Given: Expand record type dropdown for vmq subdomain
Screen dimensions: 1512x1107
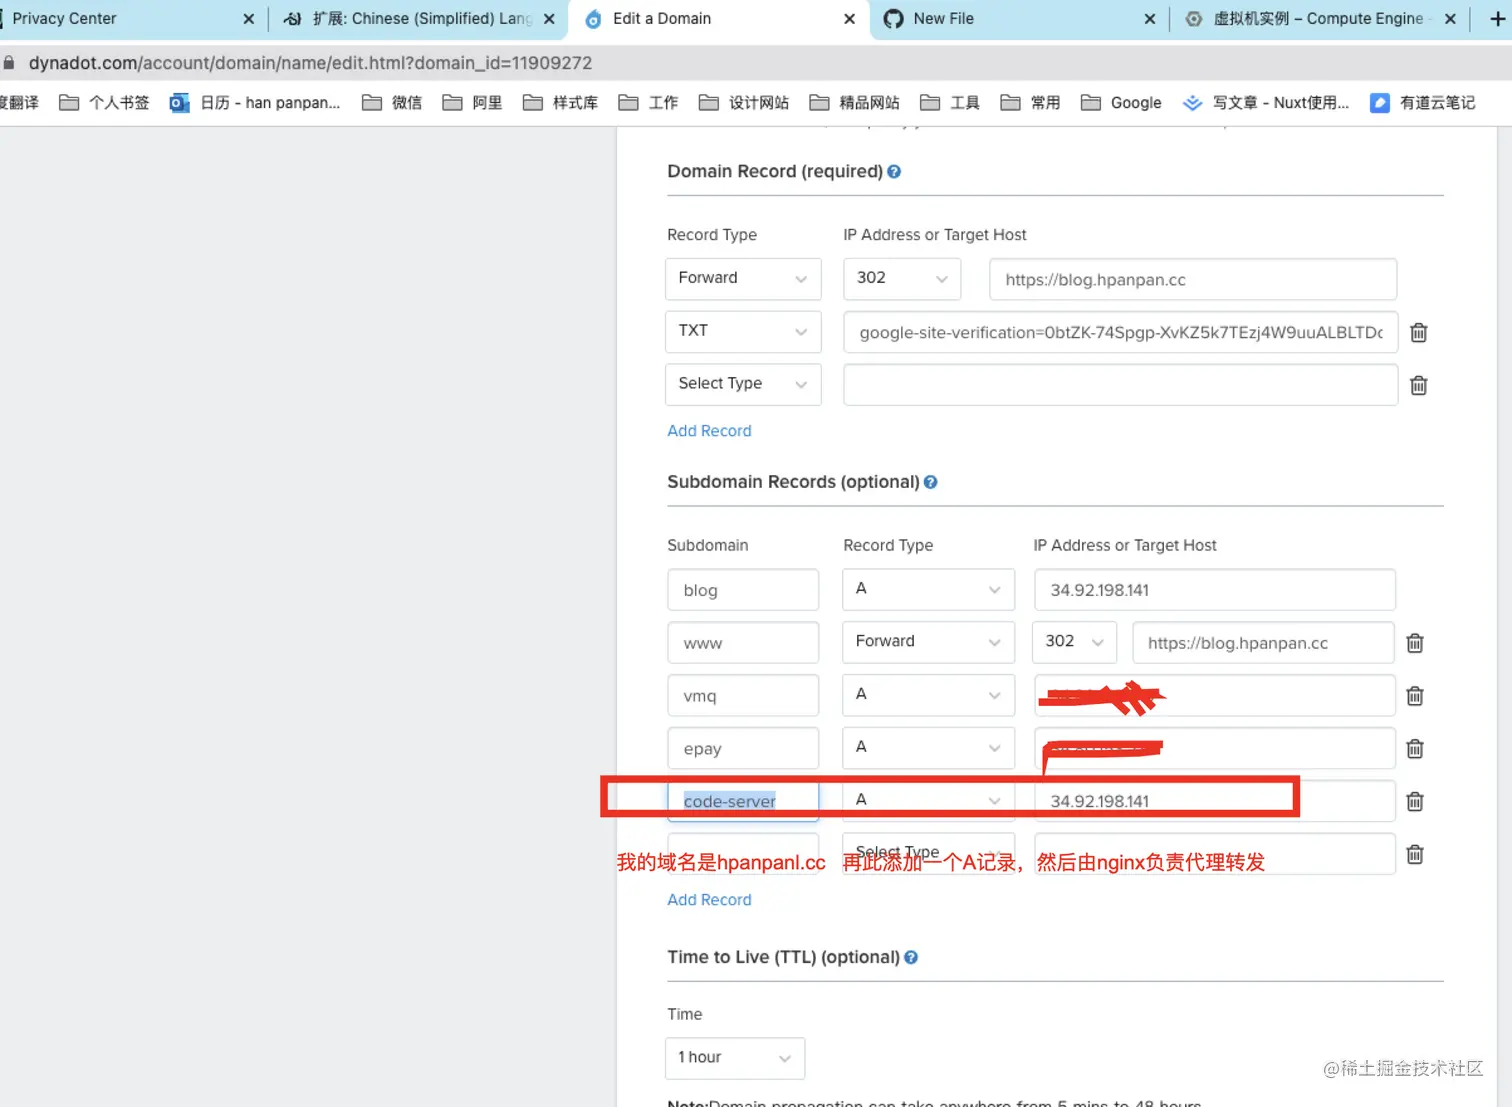Looking at the screenshot, I should click(929, 696).
